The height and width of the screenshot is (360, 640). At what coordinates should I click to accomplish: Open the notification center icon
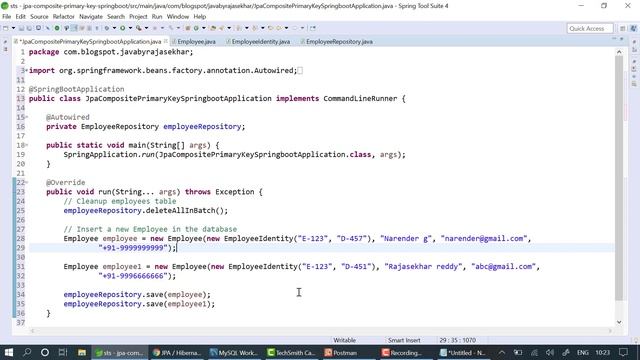click(623, 352)
